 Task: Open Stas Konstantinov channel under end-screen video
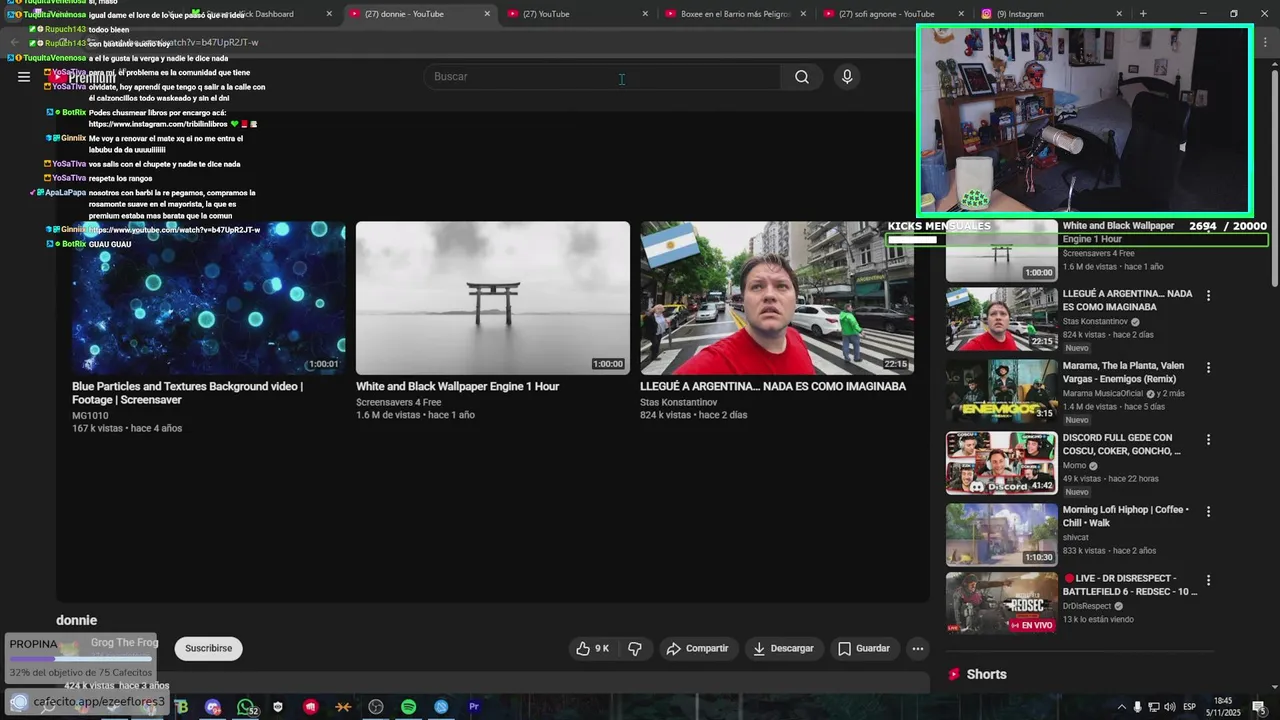point(679,403)
